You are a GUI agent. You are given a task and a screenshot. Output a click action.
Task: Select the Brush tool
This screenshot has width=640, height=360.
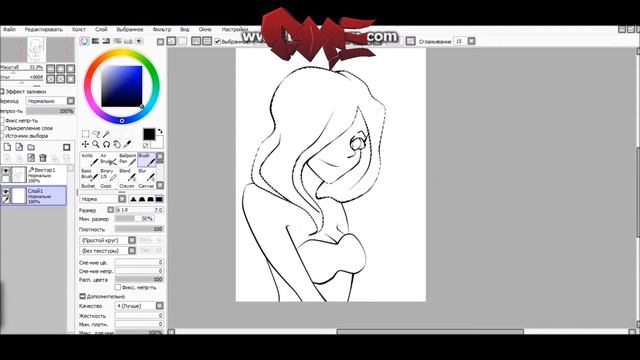point(147,160)
